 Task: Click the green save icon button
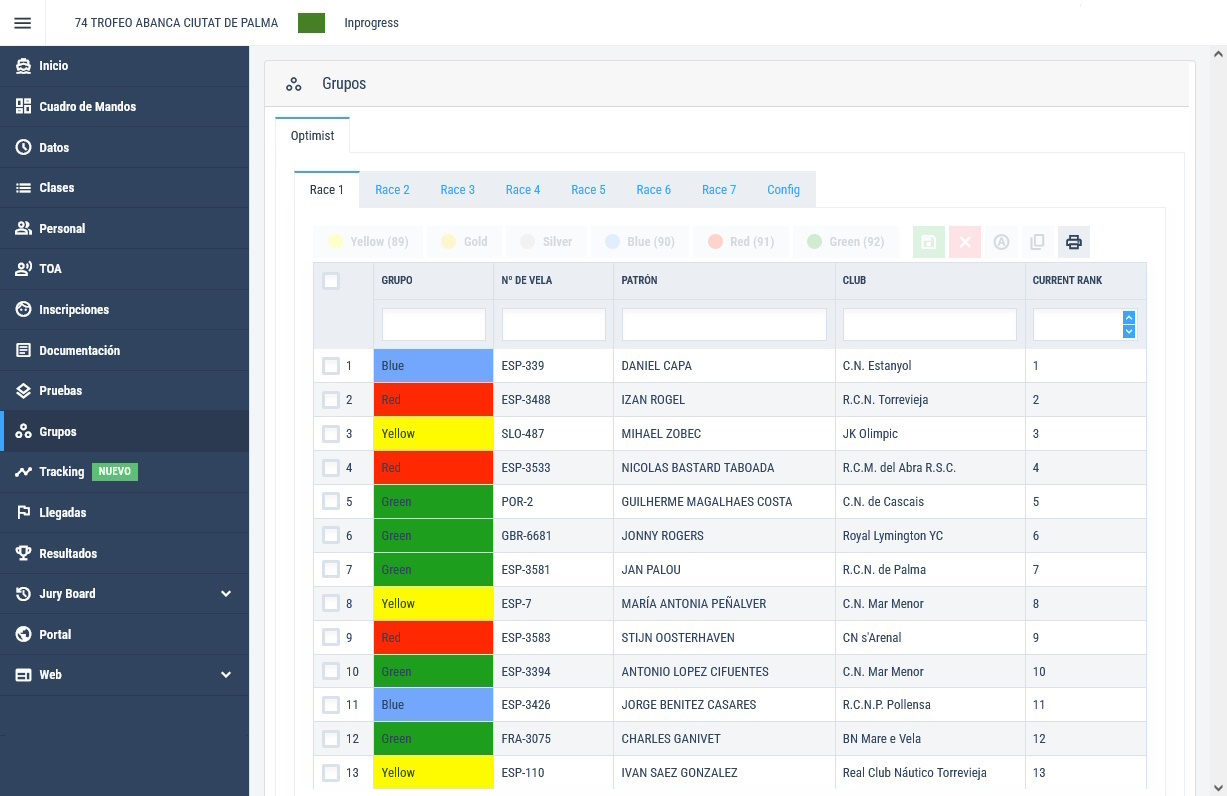tap(928, 242)
